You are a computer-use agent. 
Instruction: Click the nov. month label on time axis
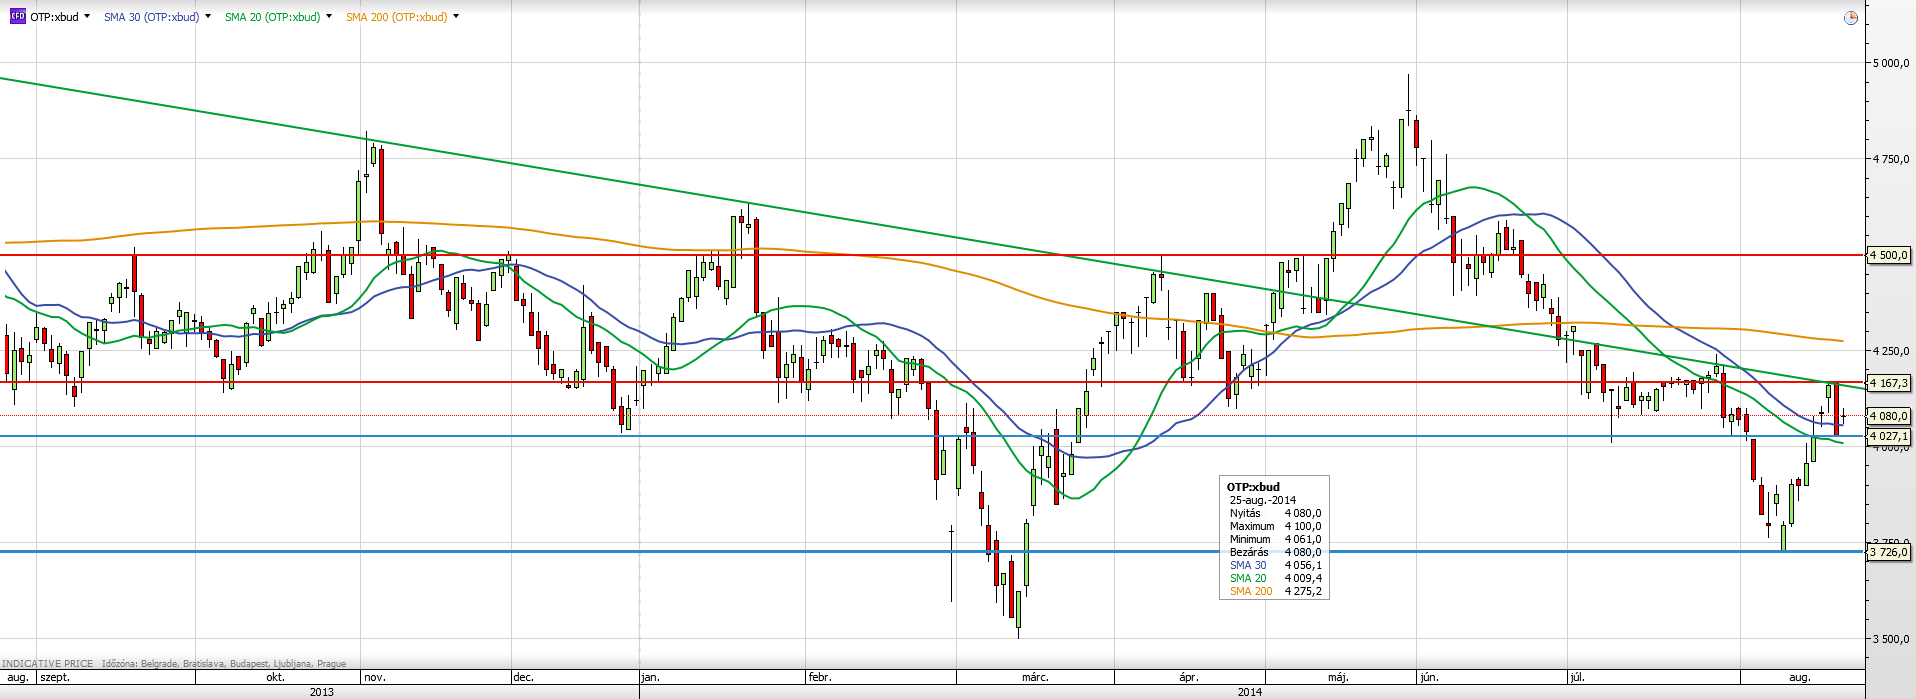click(375, 677)
